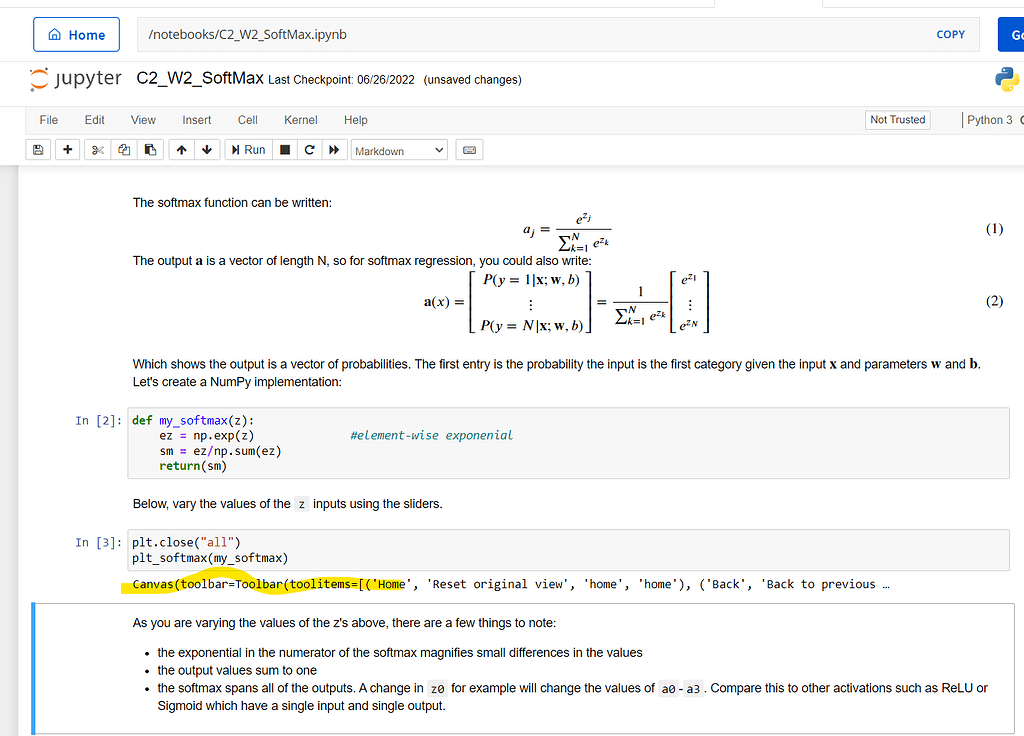
Task: Open the File menu
Action: point(48,119)
